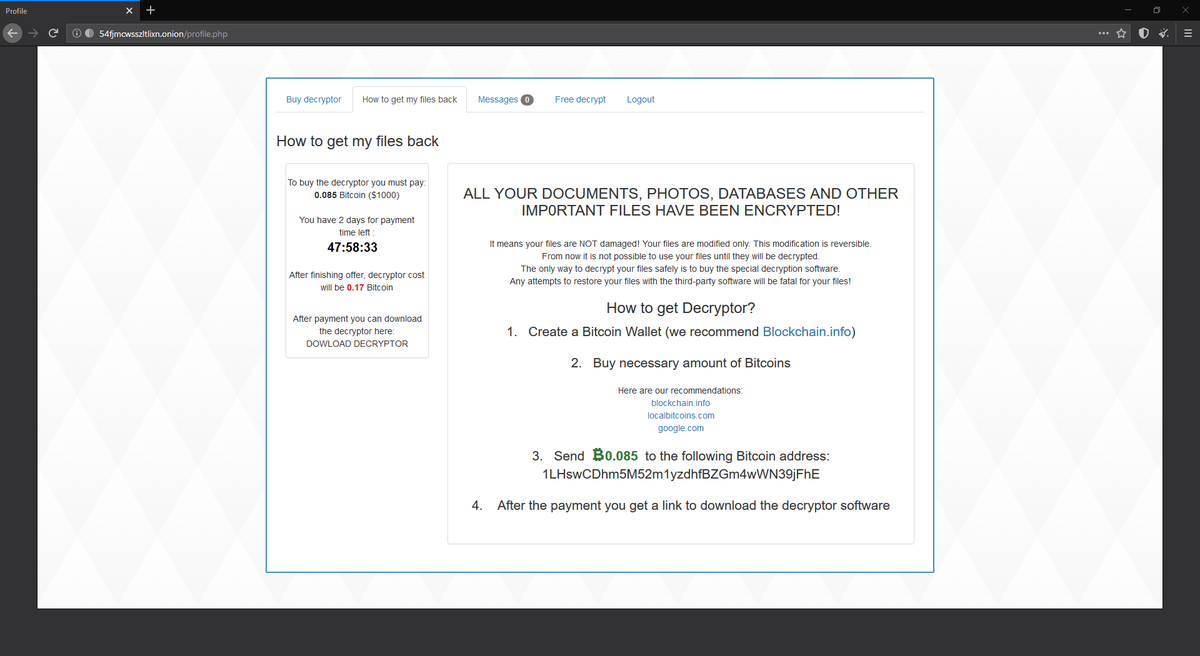The image size is (1200, 656).
Task: Close the browser window
Action: click(1186, 11)
